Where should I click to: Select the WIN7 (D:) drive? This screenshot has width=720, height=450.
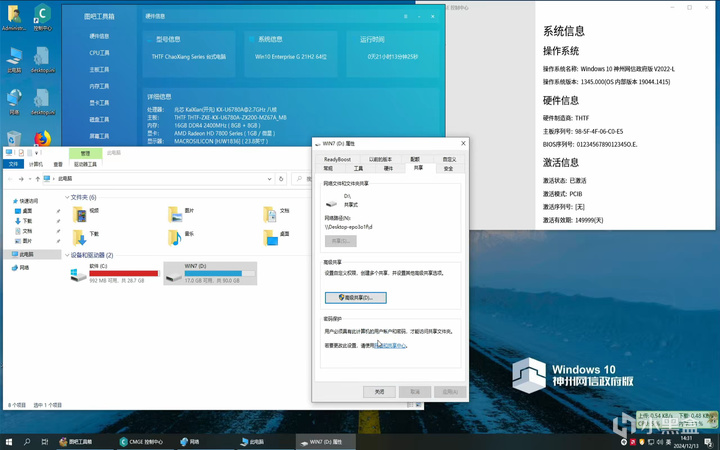(210, 273)
